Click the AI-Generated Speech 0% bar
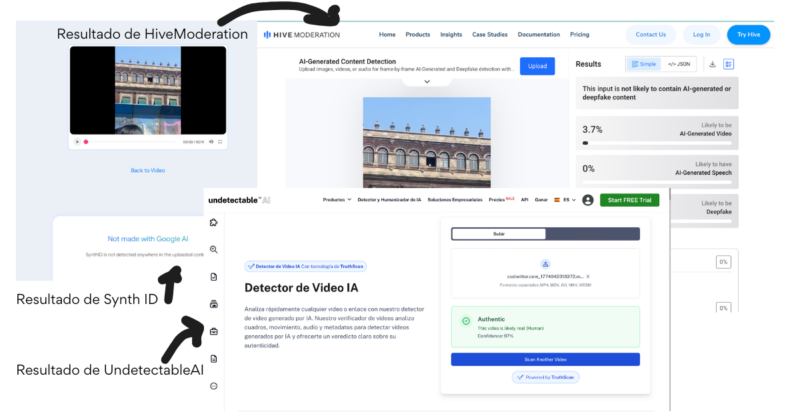 point(657,182)
